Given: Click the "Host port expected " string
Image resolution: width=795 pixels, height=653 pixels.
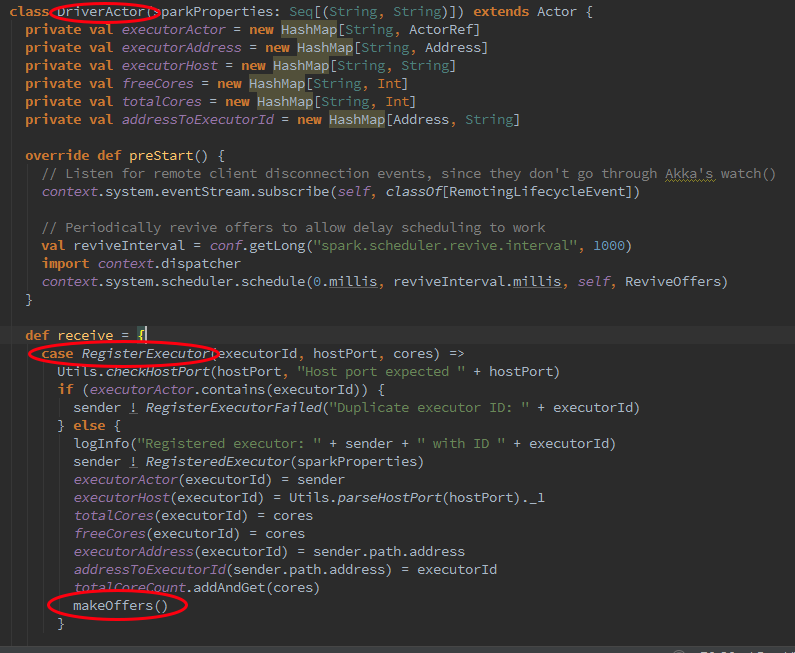Looking at the screenshot, I should click(x=381, y=372).
